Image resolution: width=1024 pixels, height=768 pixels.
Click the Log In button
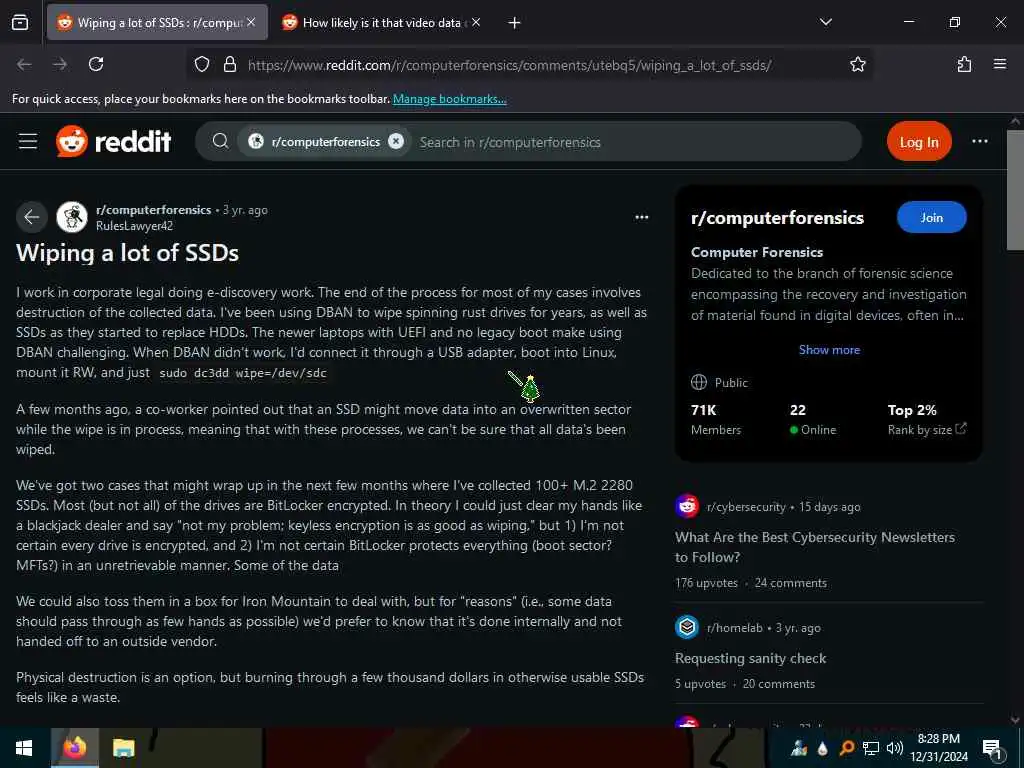(x=919, y=142)
